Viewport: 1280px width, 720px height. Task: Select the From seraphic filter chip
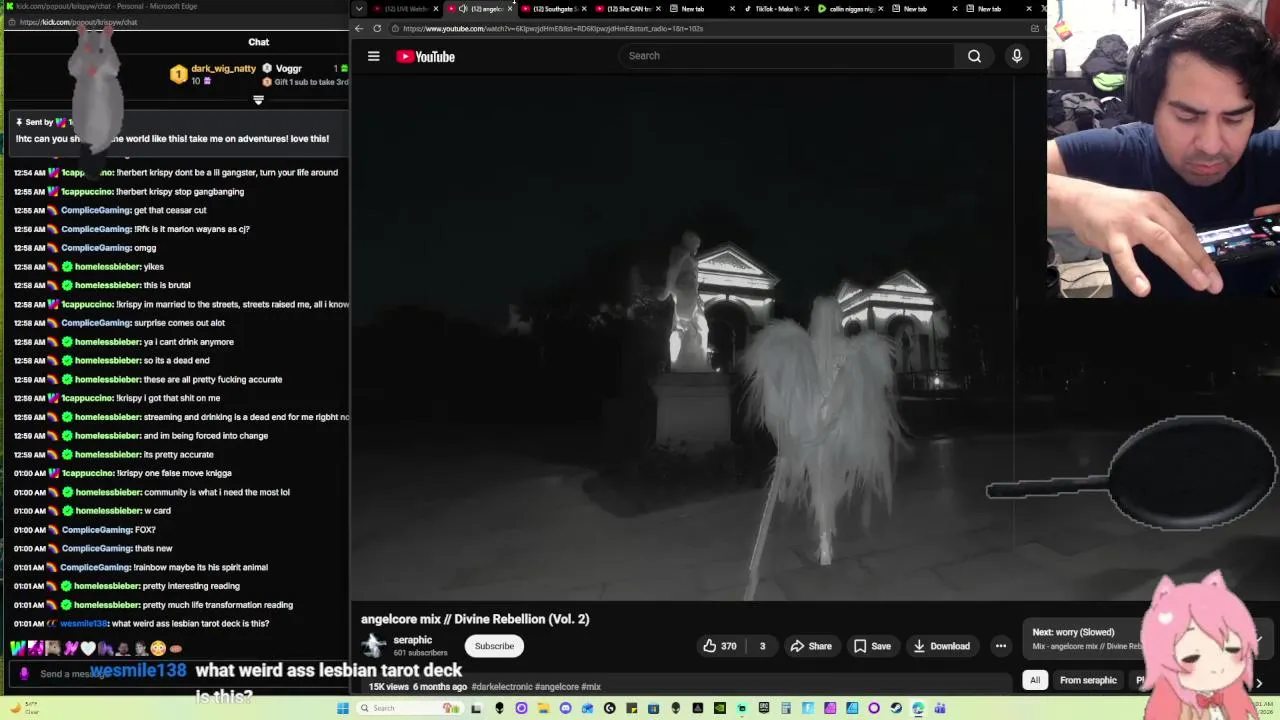pos(1088,680)
